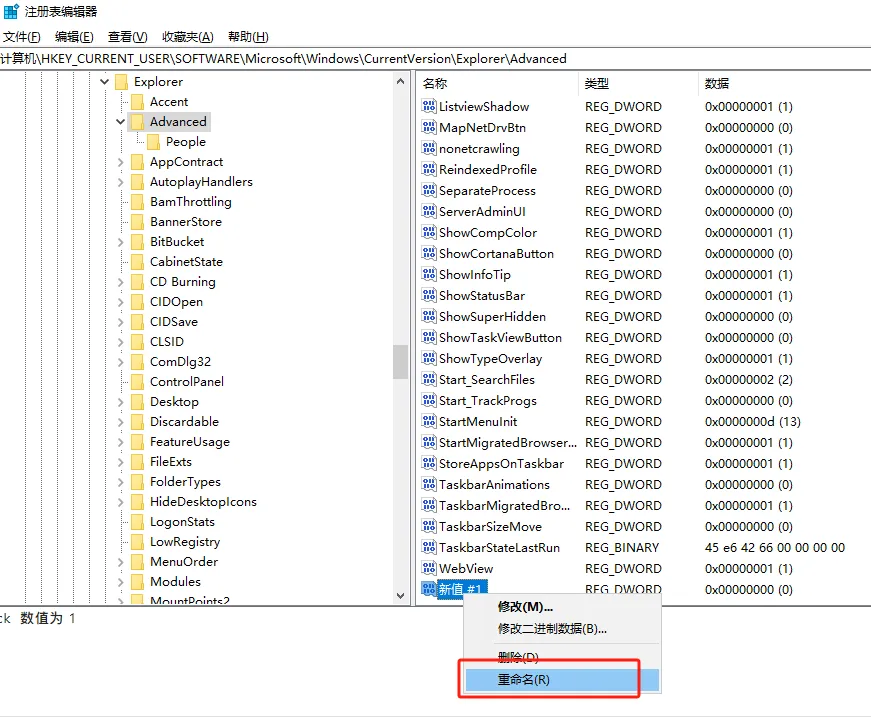This screenshot has width=871, height=717.
Task: Select the BamThrottling key
Action: tap(191, 202)
